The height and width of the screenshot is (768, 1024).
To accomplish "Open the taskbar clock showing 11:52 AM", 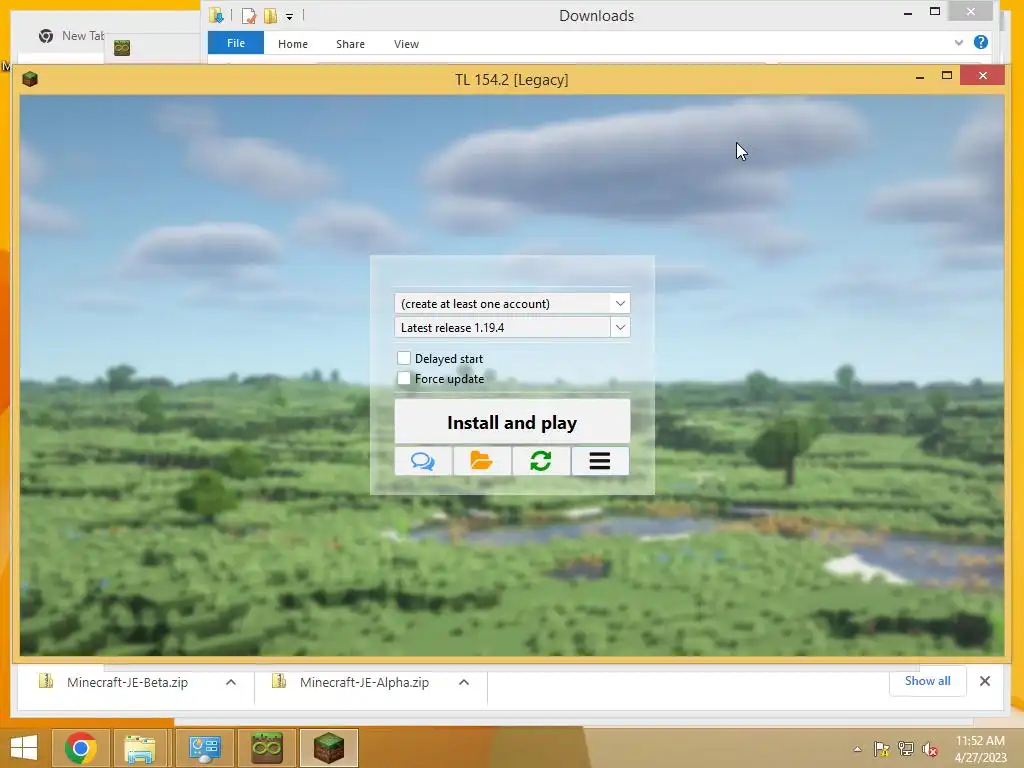I will 980,748.
